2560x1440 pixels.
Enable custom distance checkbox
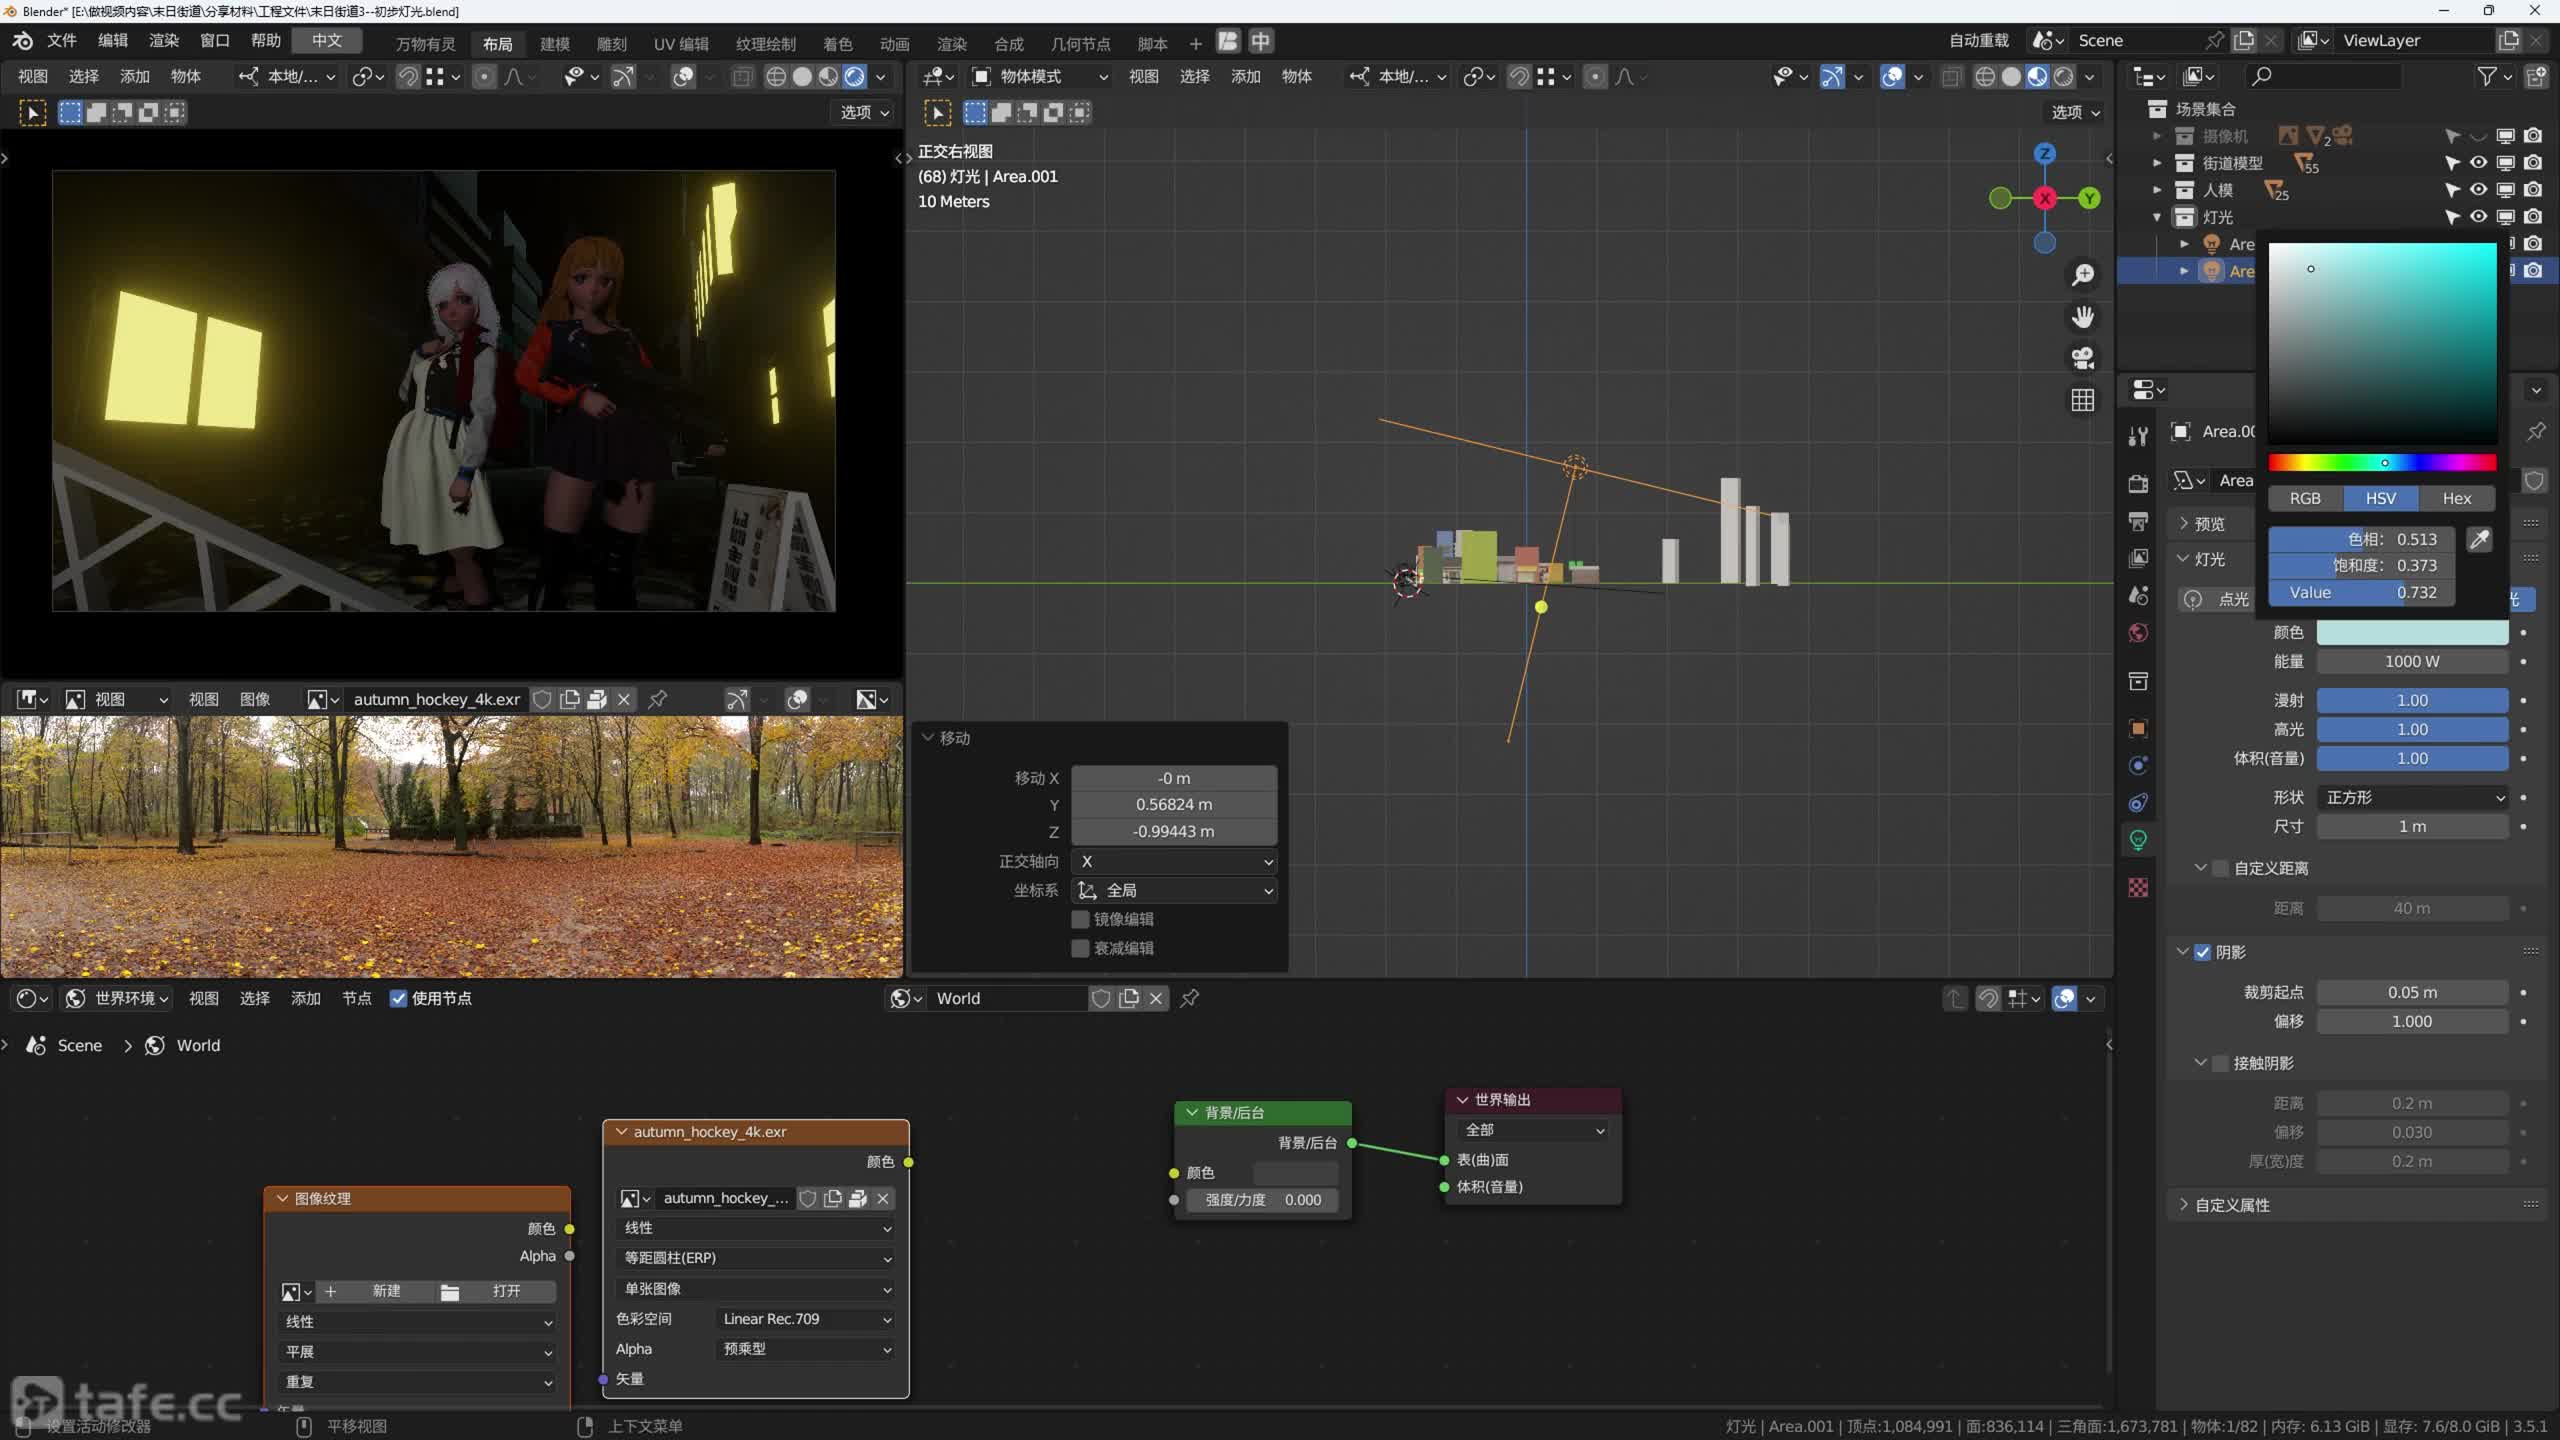pyautogui.click(x=2220, y=868)
